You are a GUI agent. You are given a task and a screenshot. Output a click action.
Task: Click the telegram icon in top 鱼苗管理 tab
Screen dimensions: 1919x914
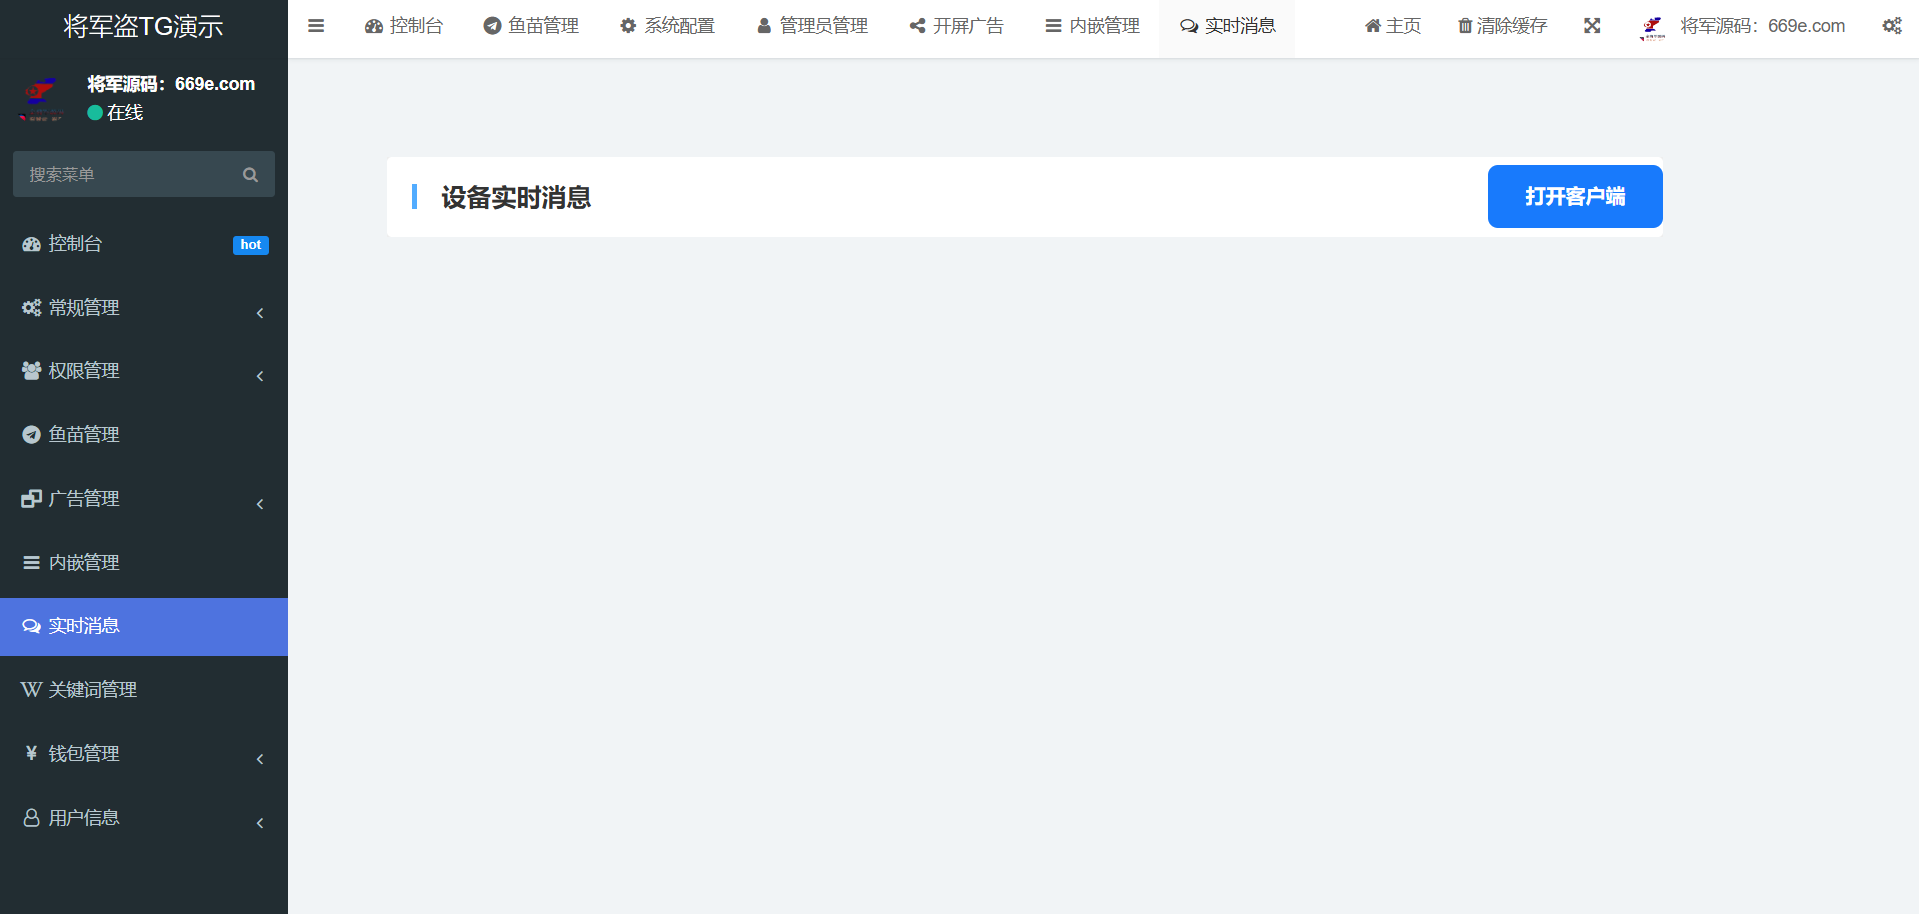point(492,26)
